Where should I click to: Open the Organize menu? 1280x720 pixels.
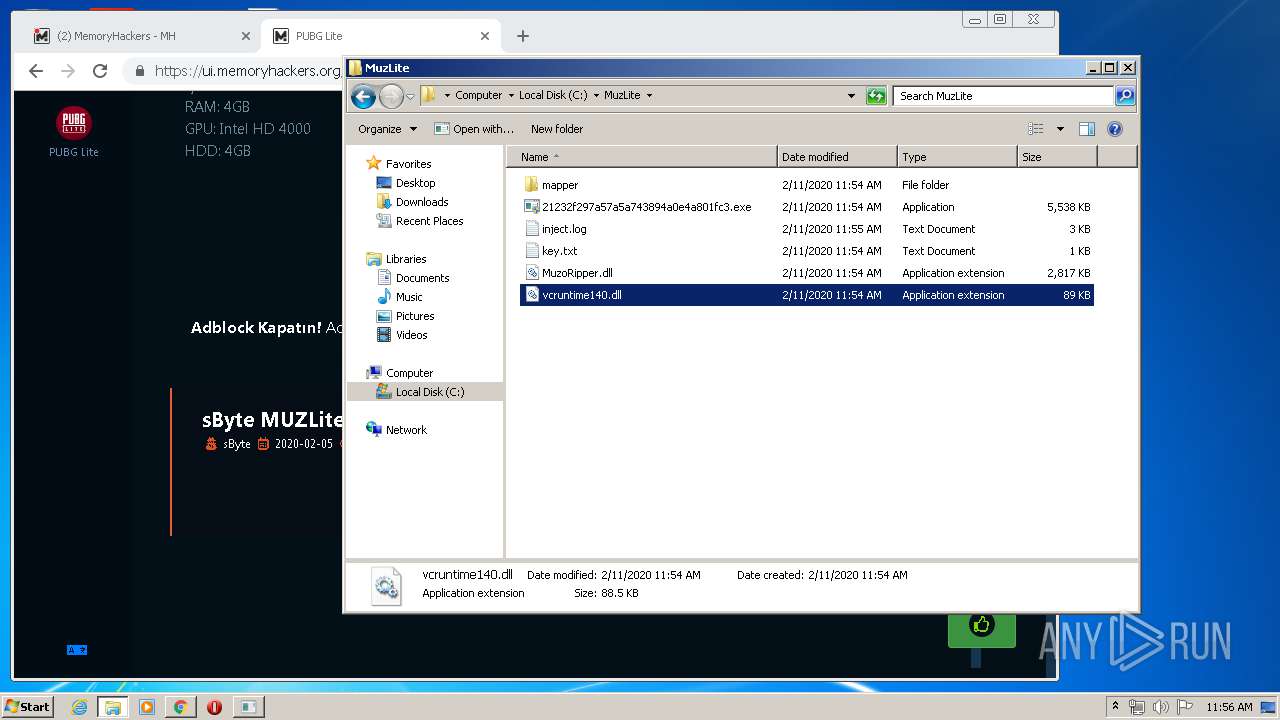385,129
